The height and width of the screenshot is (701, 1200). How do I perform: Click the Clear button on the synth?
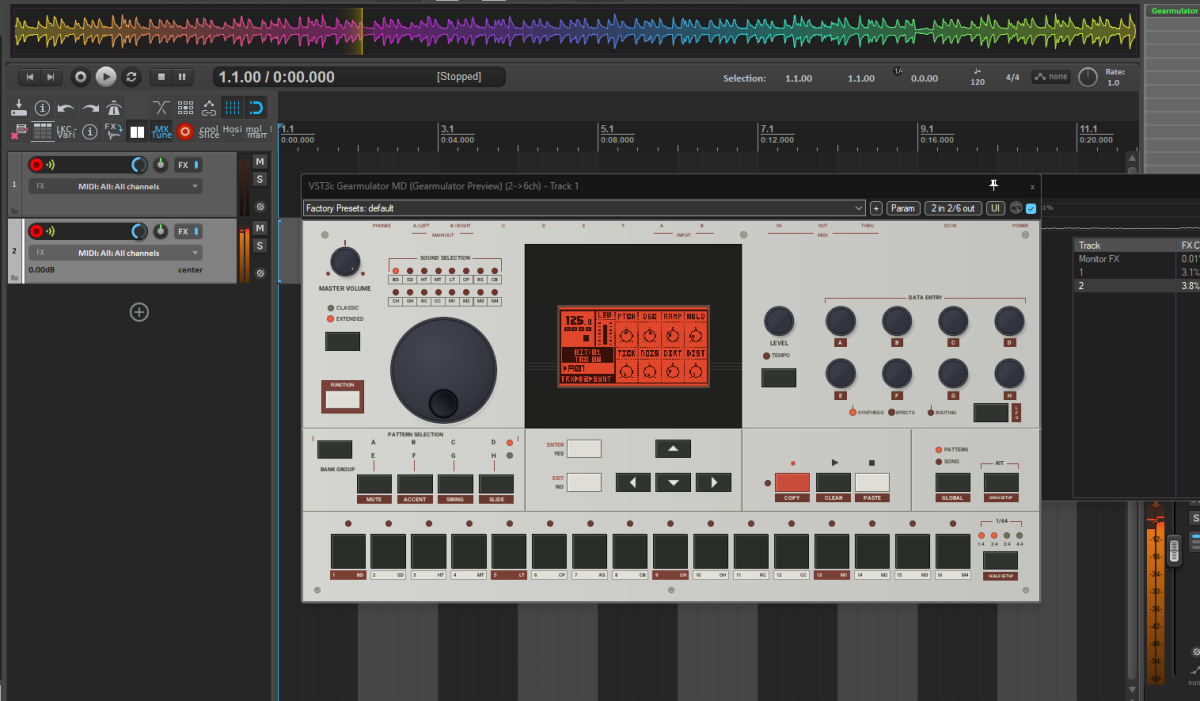pyautogui.click(x=833, y=483)
